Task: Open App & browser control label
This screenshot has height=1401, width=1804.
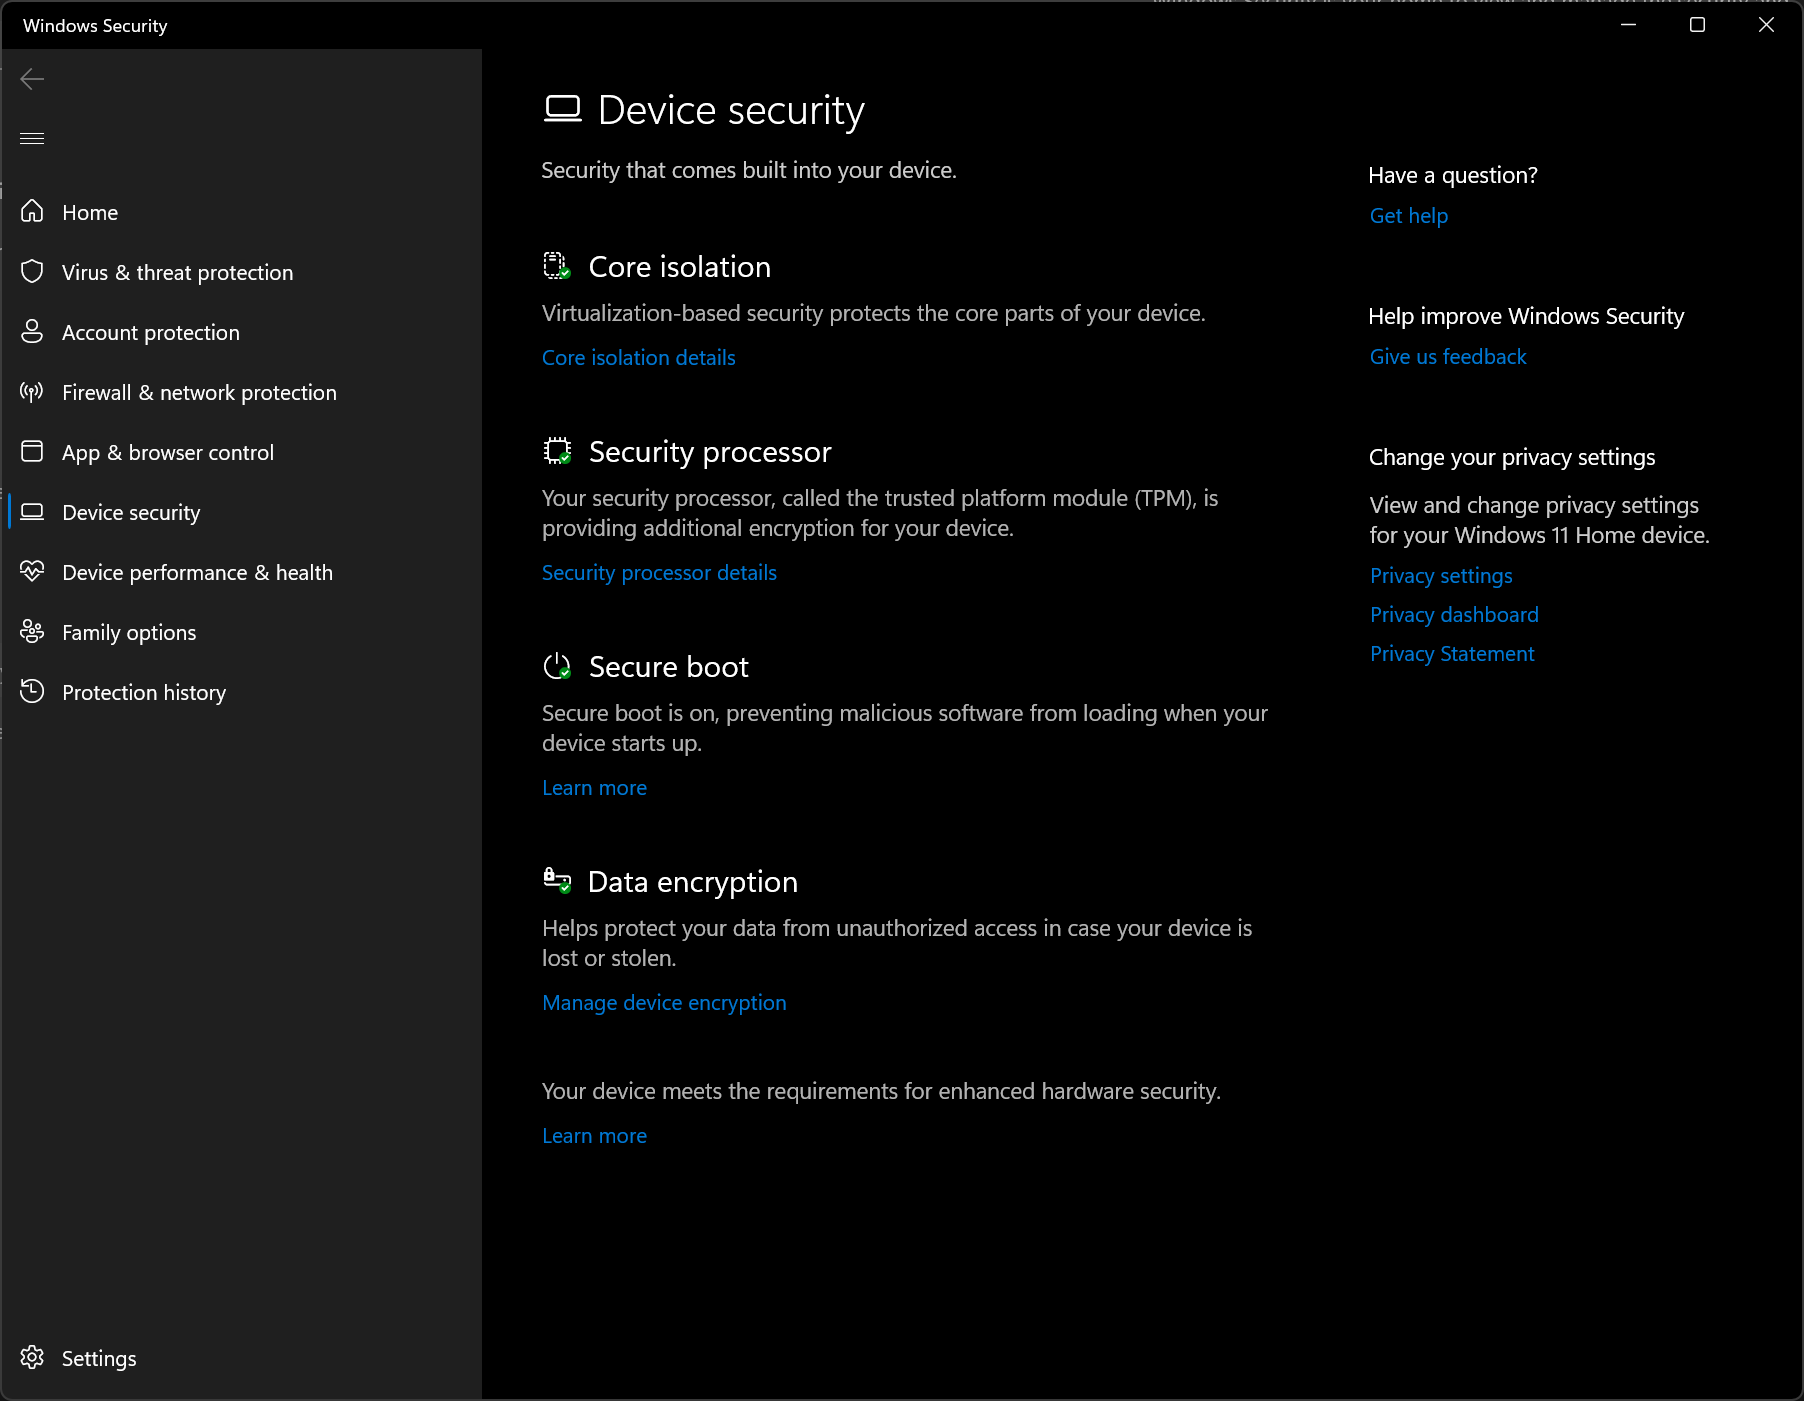Action: point(168,452)
